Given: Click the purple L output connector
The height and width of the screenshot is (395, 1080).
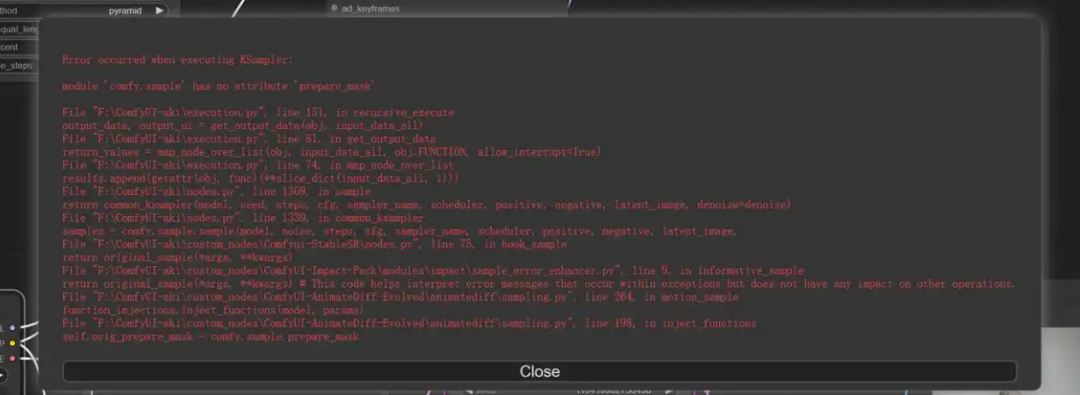Looking at the screenshot, I should coord(12,328).
